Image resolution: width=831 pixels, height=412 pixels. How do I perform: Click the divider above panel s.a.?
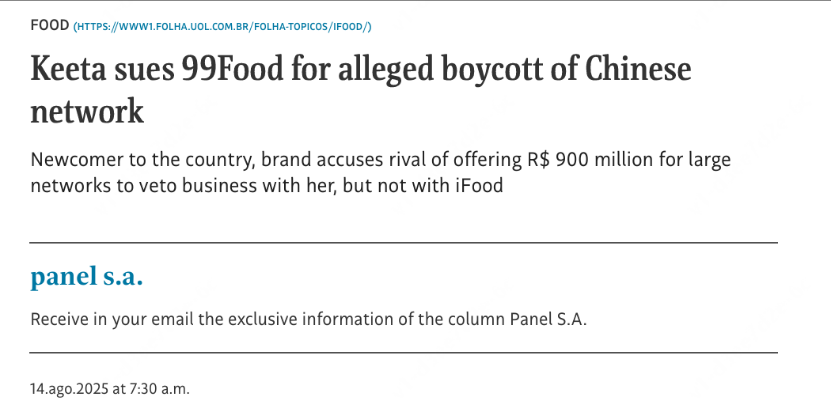pyautogui.click(x=403, y=243)
